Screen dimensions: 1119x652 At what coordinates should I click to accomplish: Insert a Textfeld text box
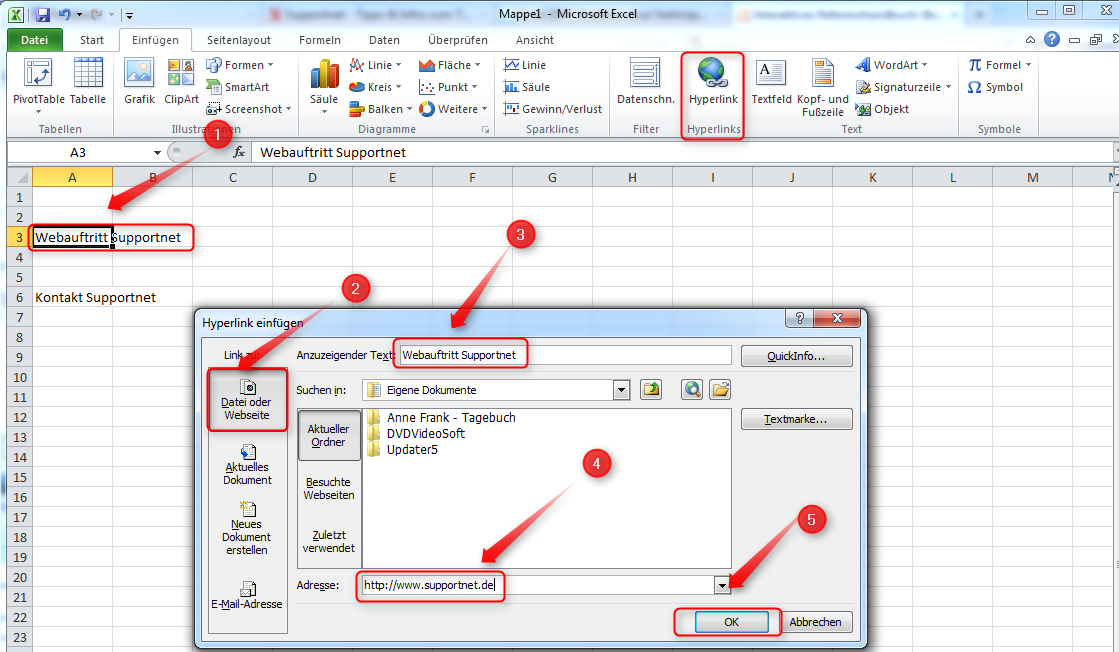(x=771, y=82)
